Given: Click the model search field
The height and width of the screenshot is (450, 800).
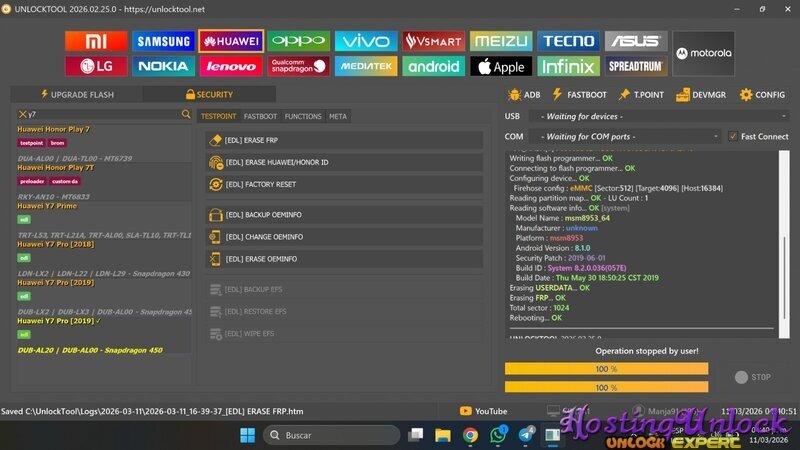Looking at the screenshot, I should coord(102,115).
